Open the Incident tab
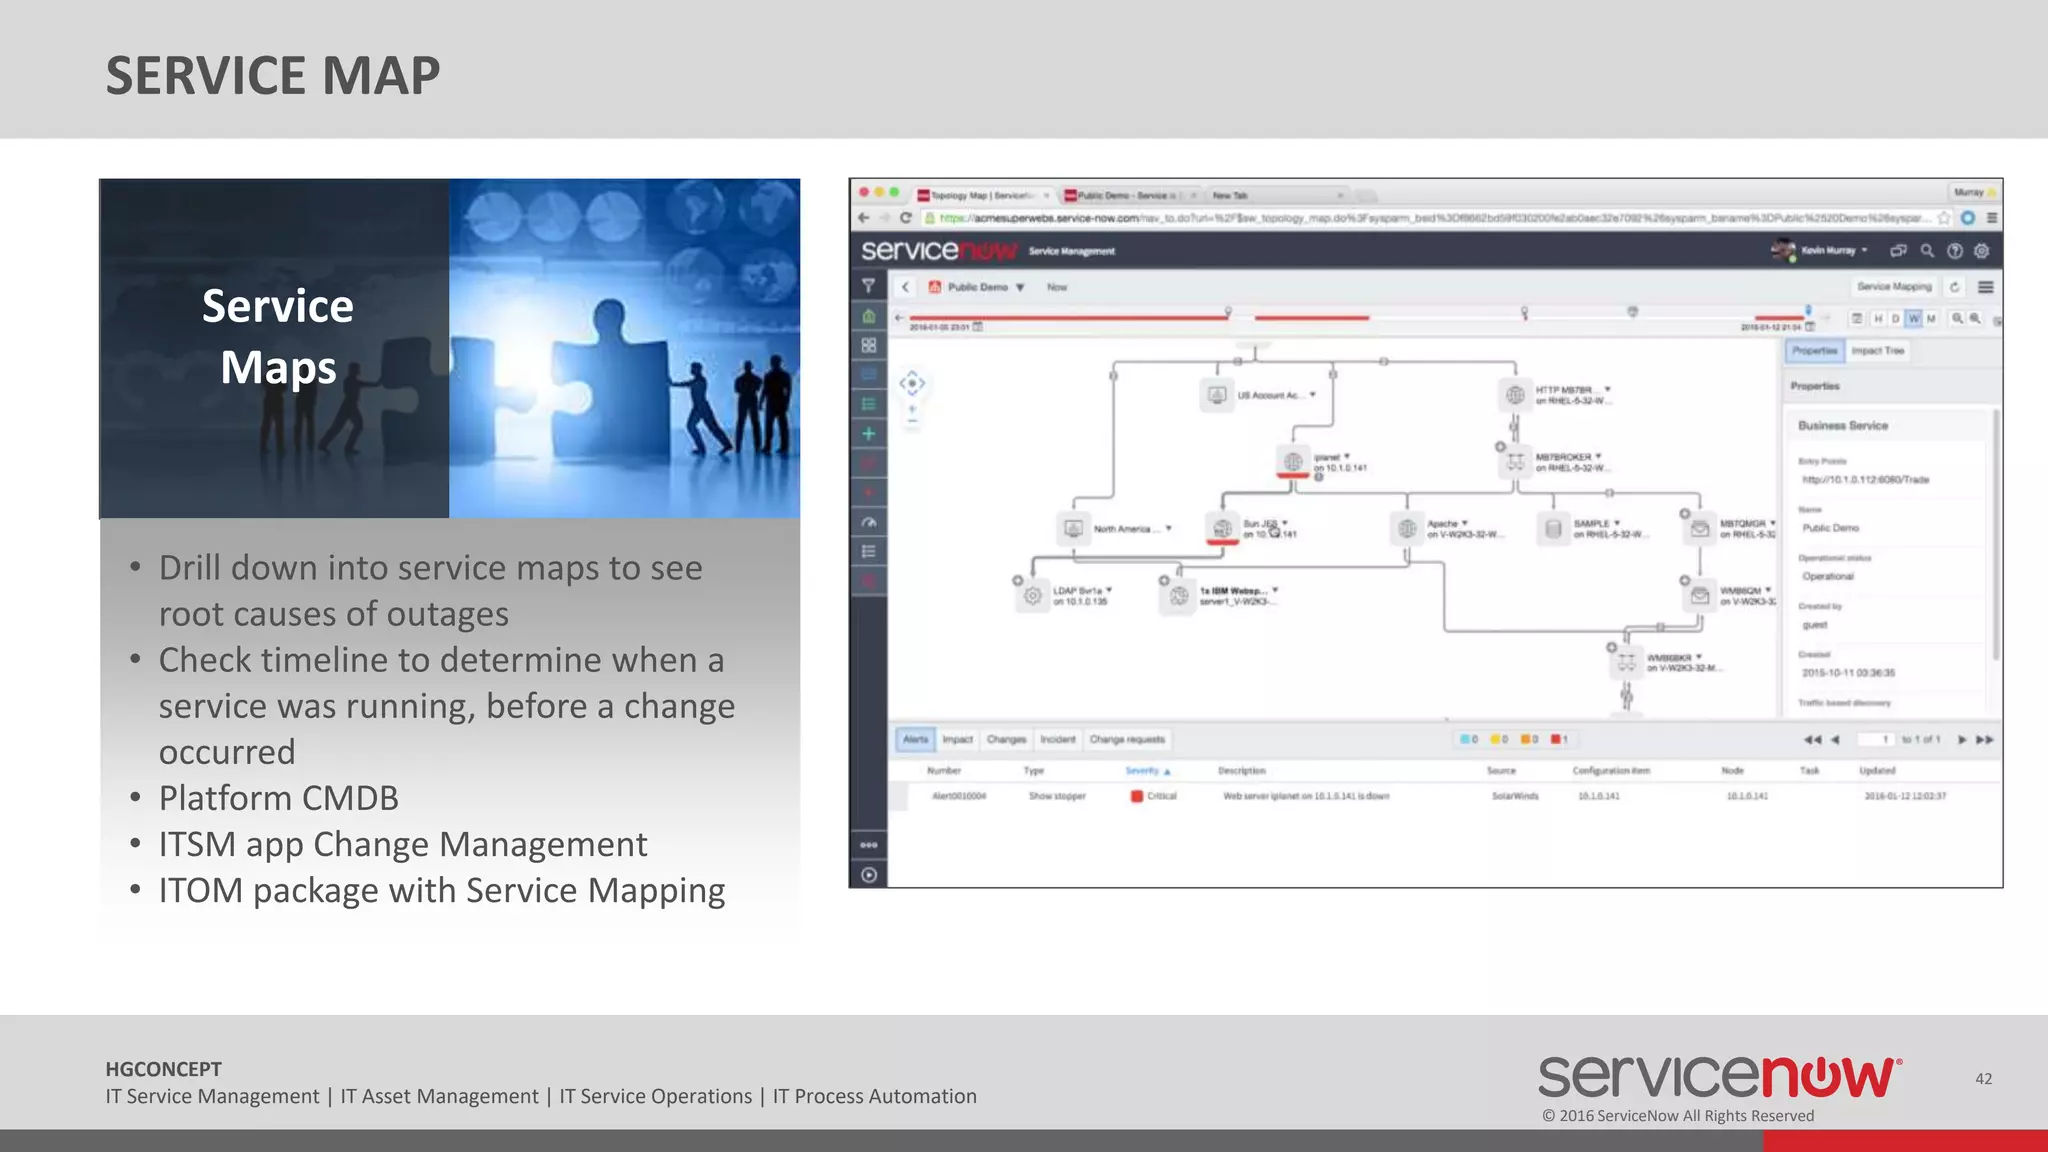This screenshot has width=2048, height=1152. [1057, 739]
